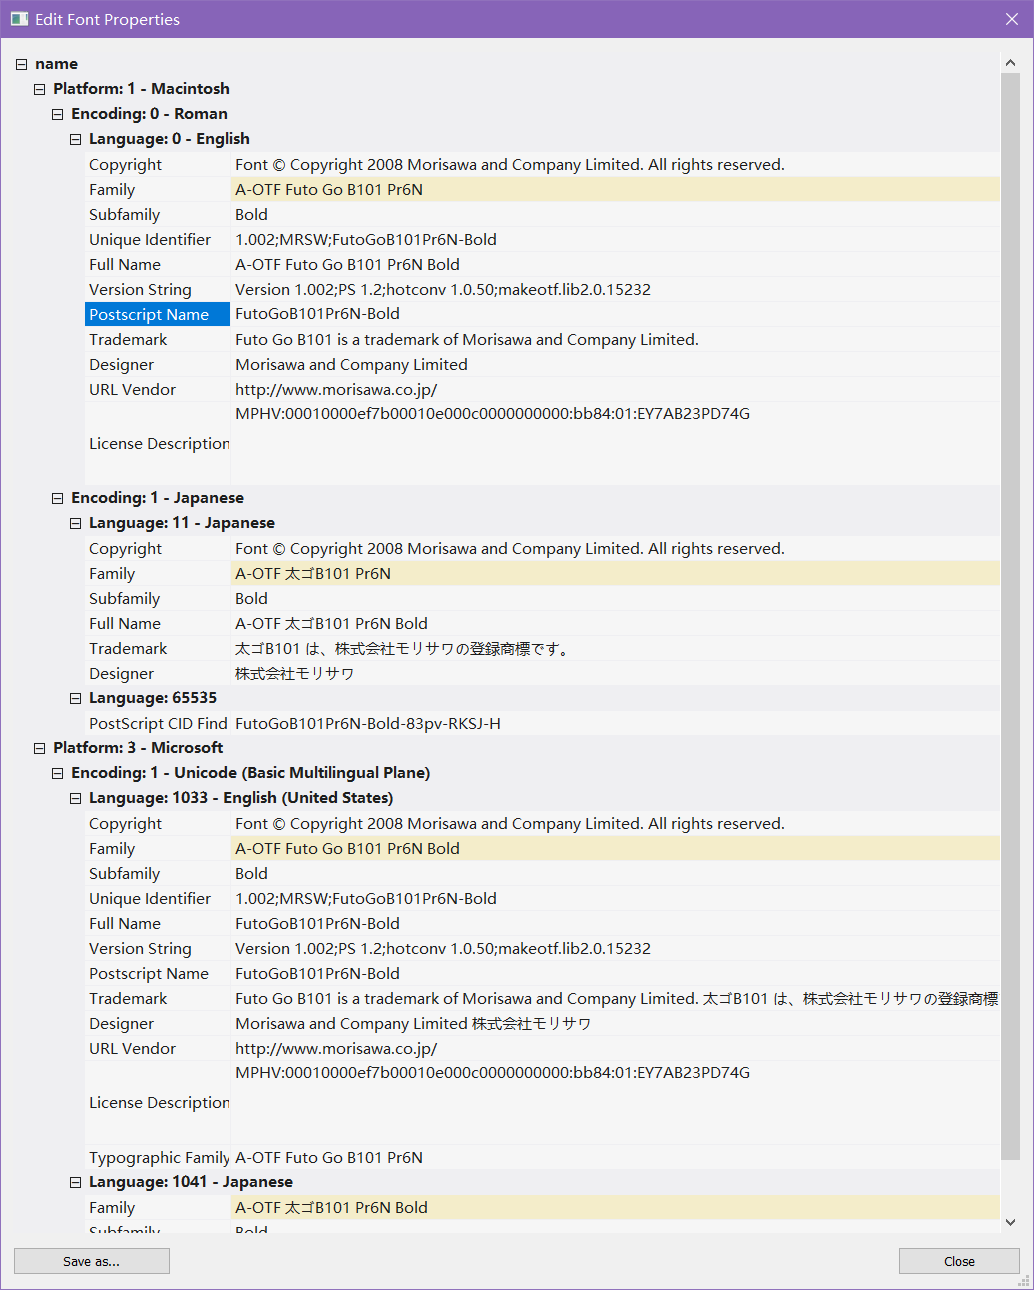Edit Macintosh English Family value A-OTF Futo Go B101 Pr6N
Viewport: 1034px width, 1290px height.
click(615, 189)
